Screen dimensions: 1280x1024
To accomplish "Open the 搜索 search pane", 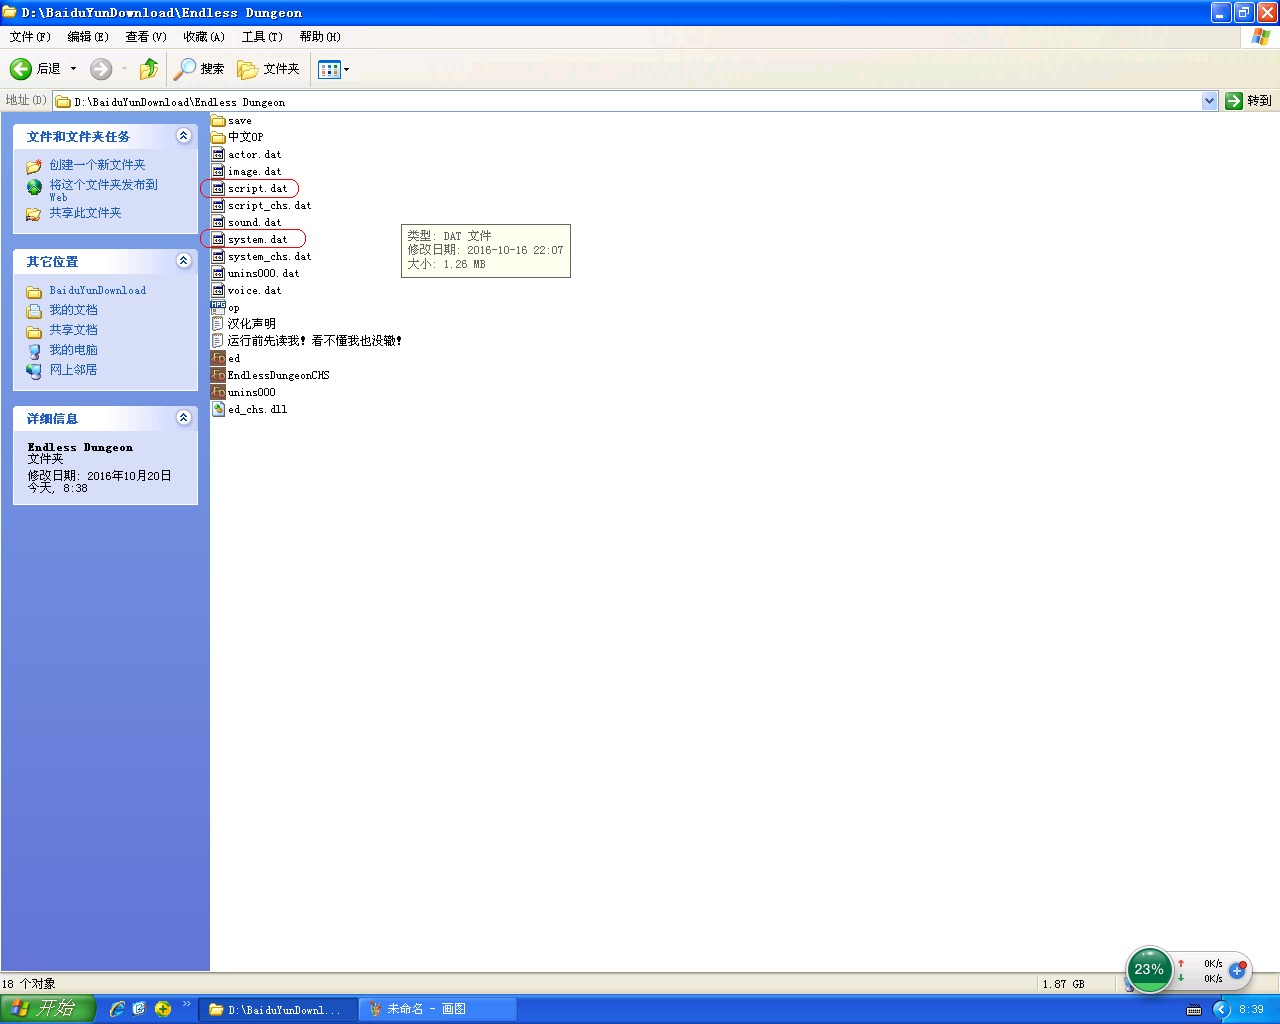I will pos(199,69).
